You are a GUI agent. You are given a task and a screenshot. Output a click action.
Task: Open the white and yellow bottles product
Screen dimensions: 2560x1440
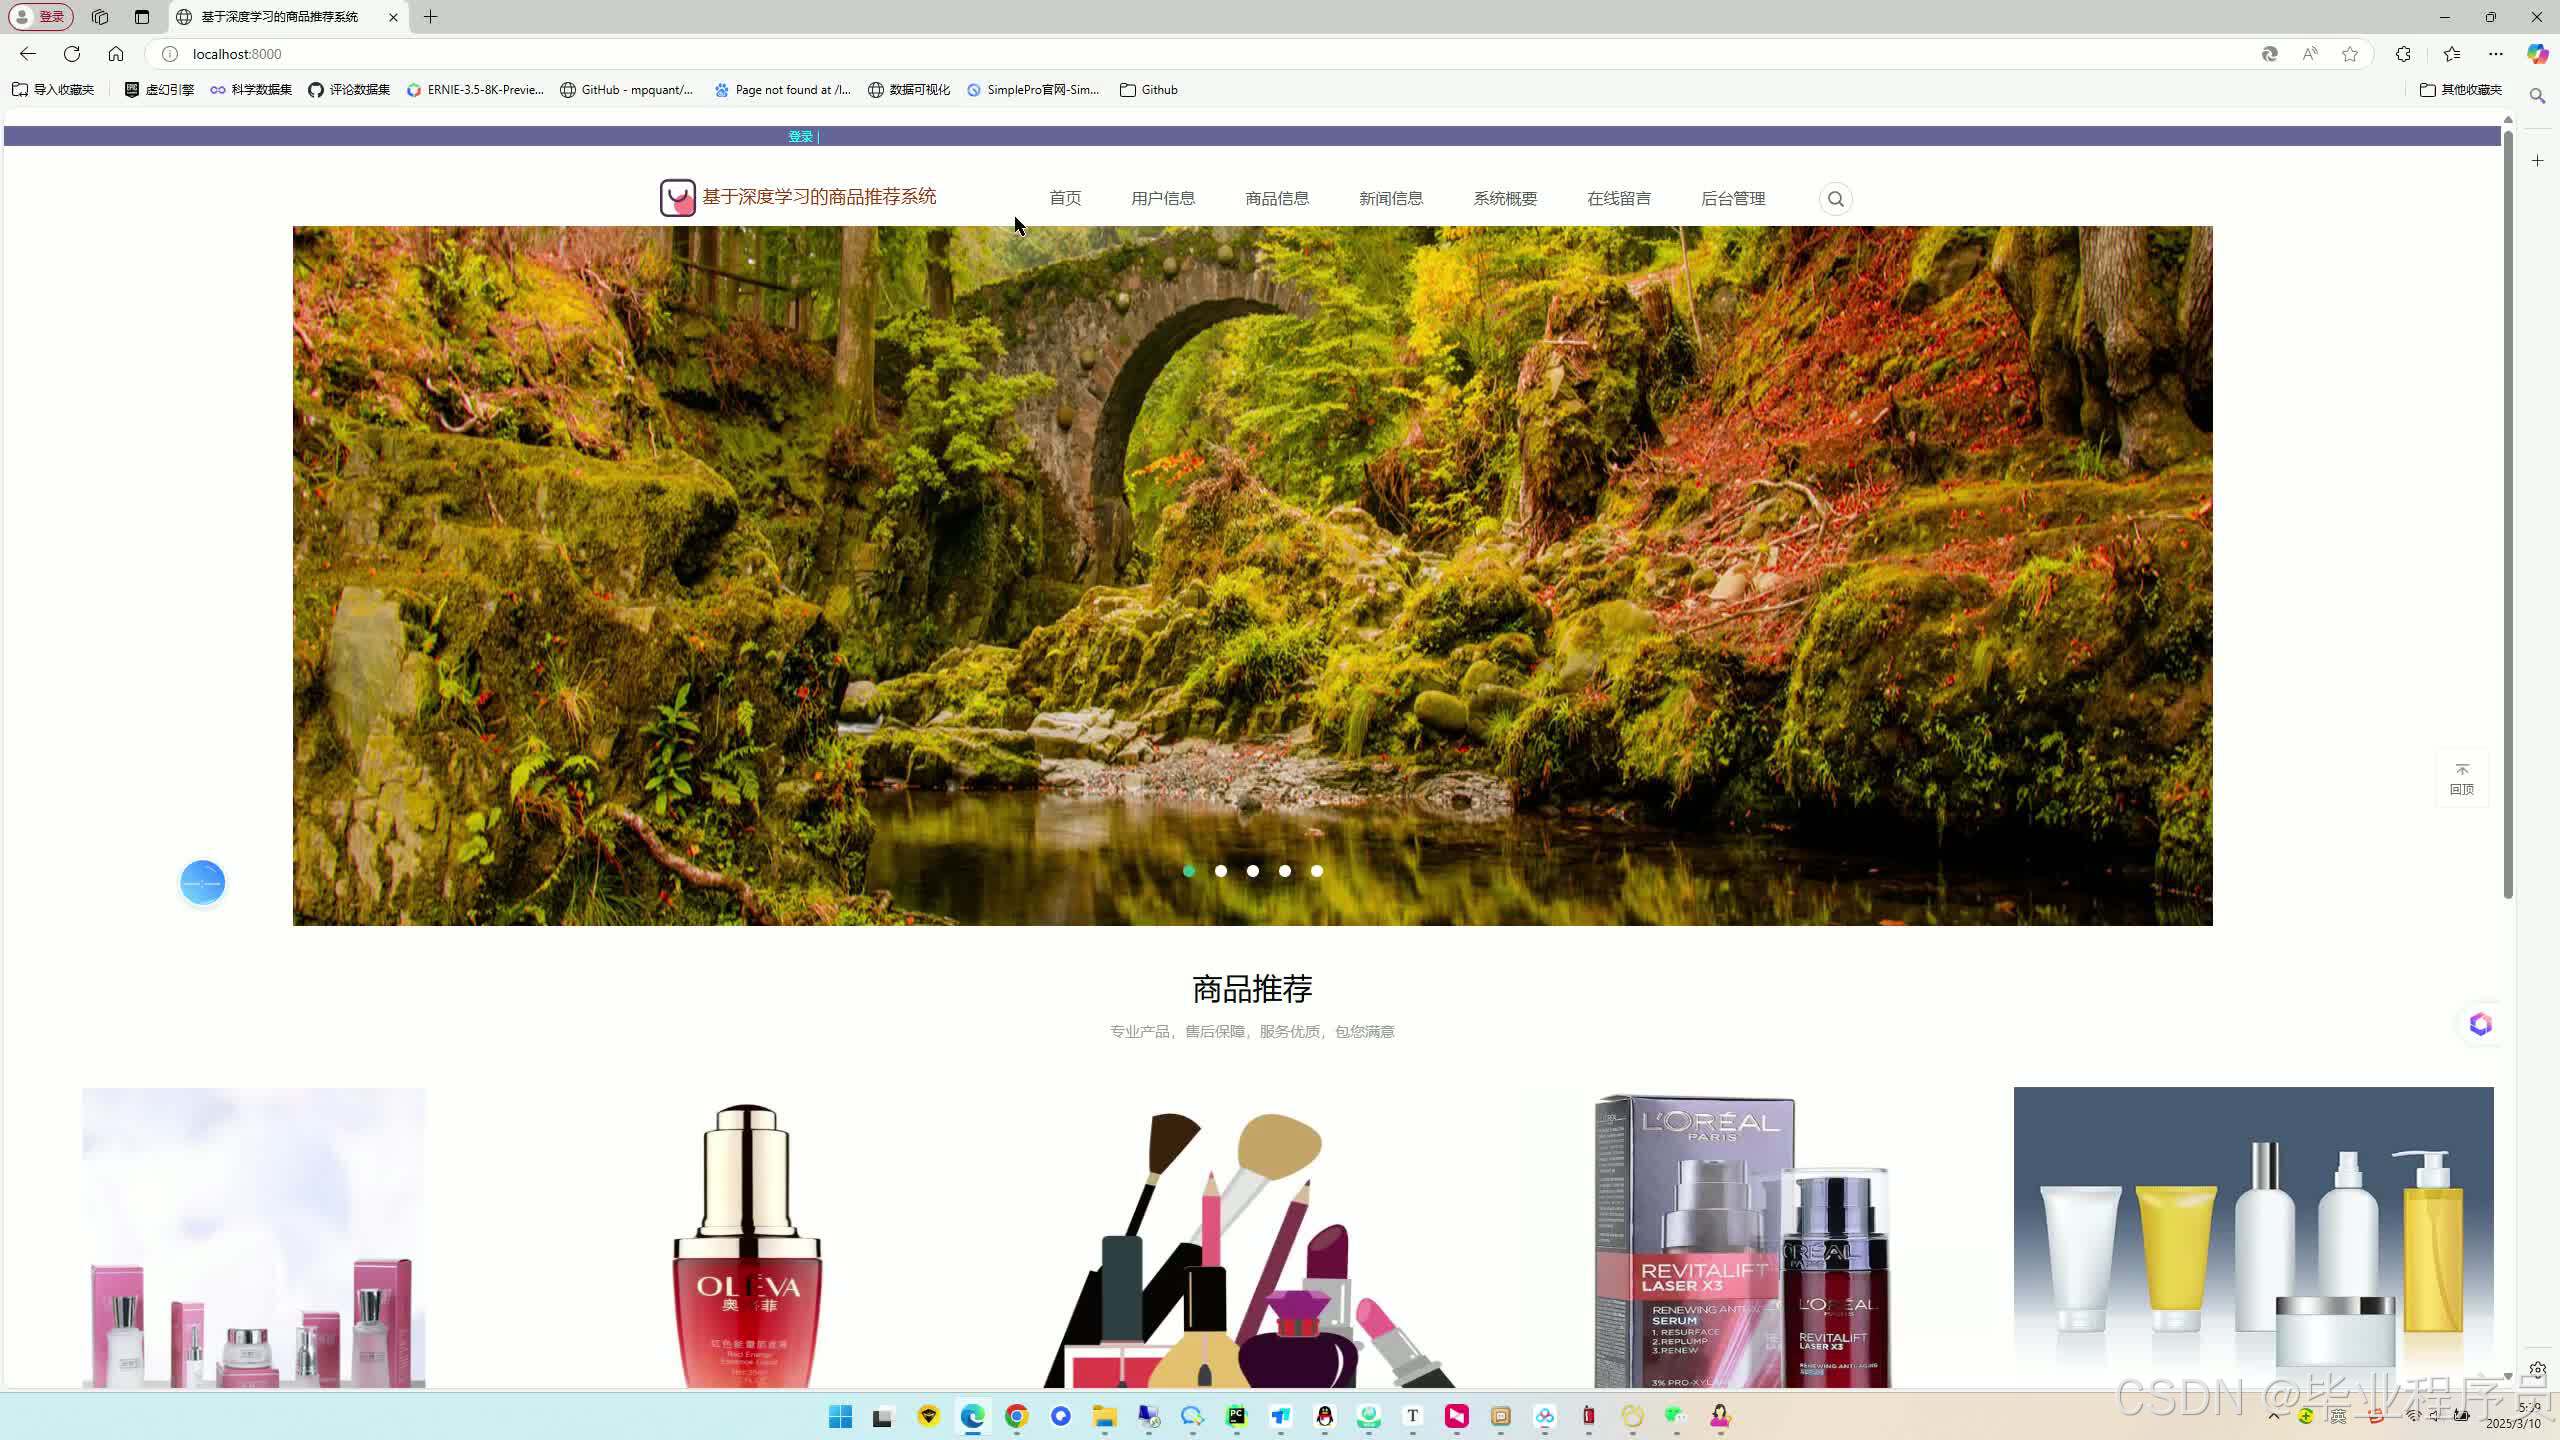click(2253, 1237)
